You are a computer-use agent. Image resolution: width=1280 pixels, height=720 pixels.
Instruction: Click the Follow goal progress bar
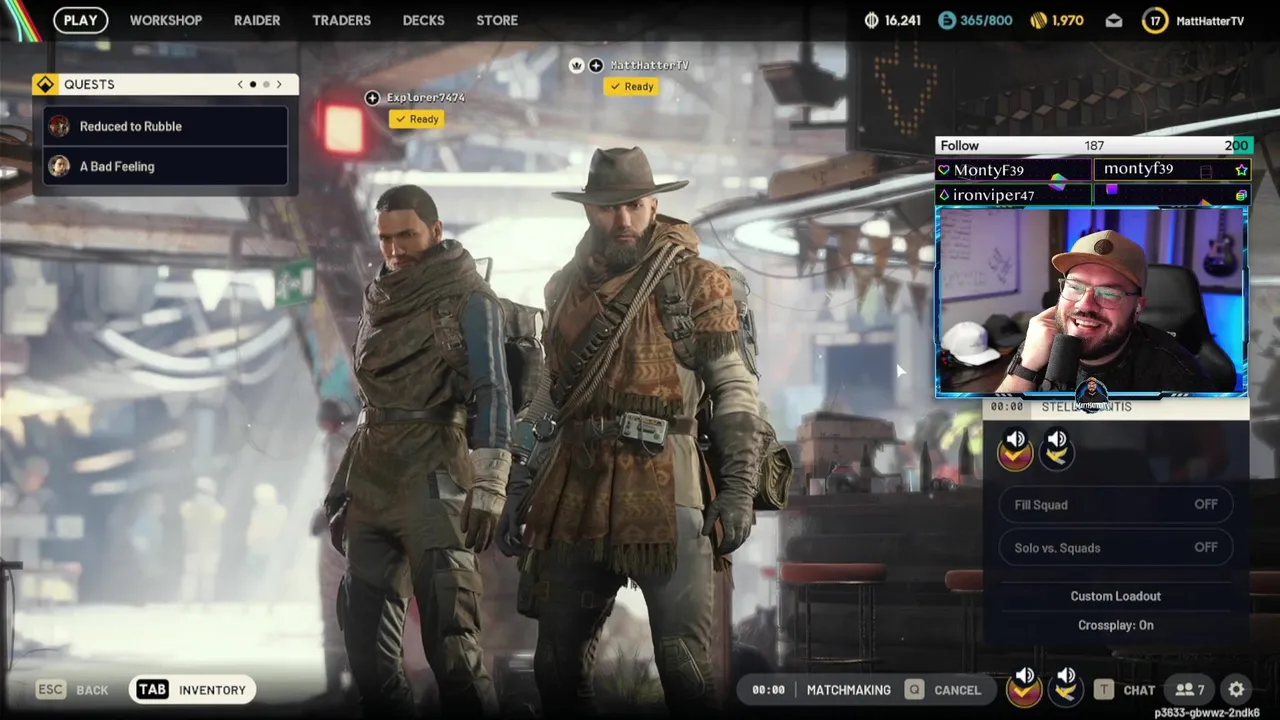1093,146
